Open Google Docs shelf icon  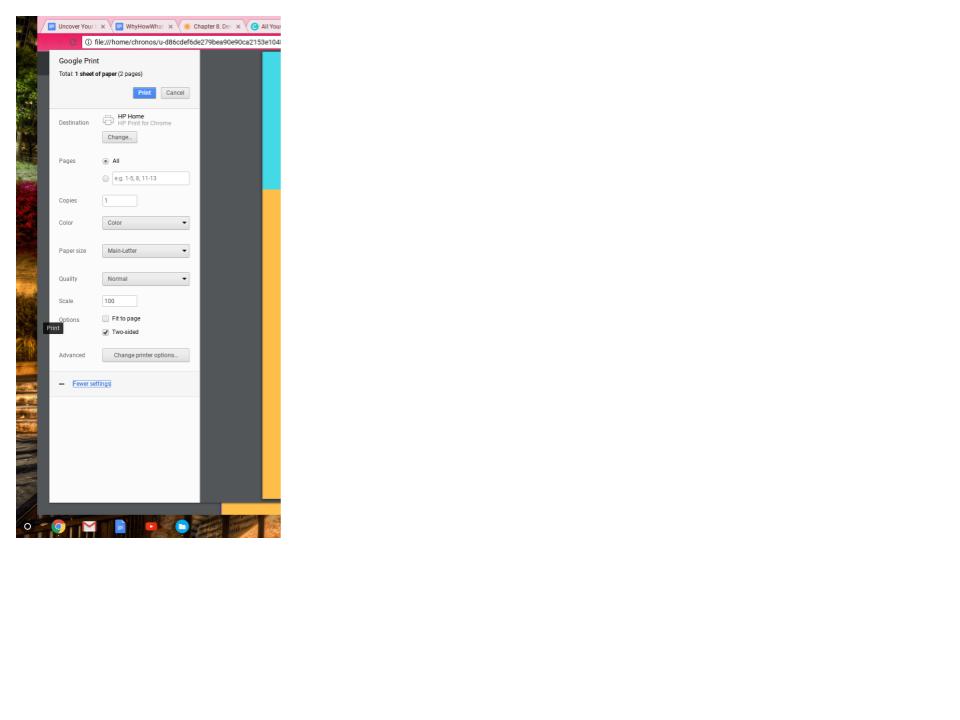pos(120,526)
